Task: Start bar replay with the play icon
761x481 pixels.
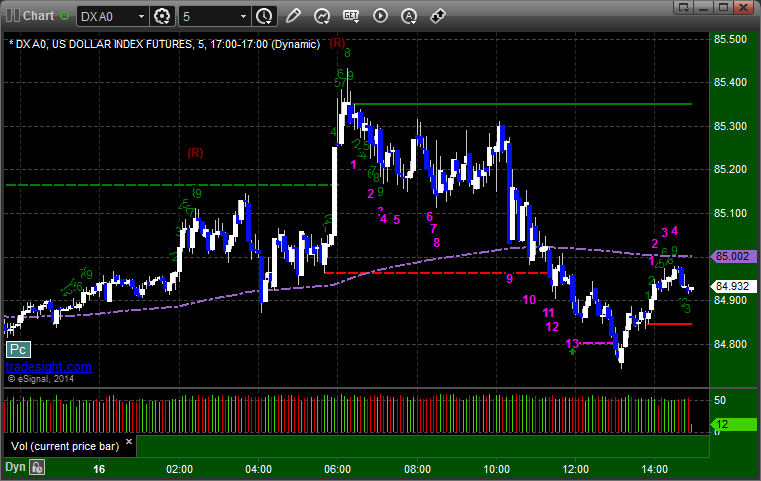Action: (x=380, y=16)
